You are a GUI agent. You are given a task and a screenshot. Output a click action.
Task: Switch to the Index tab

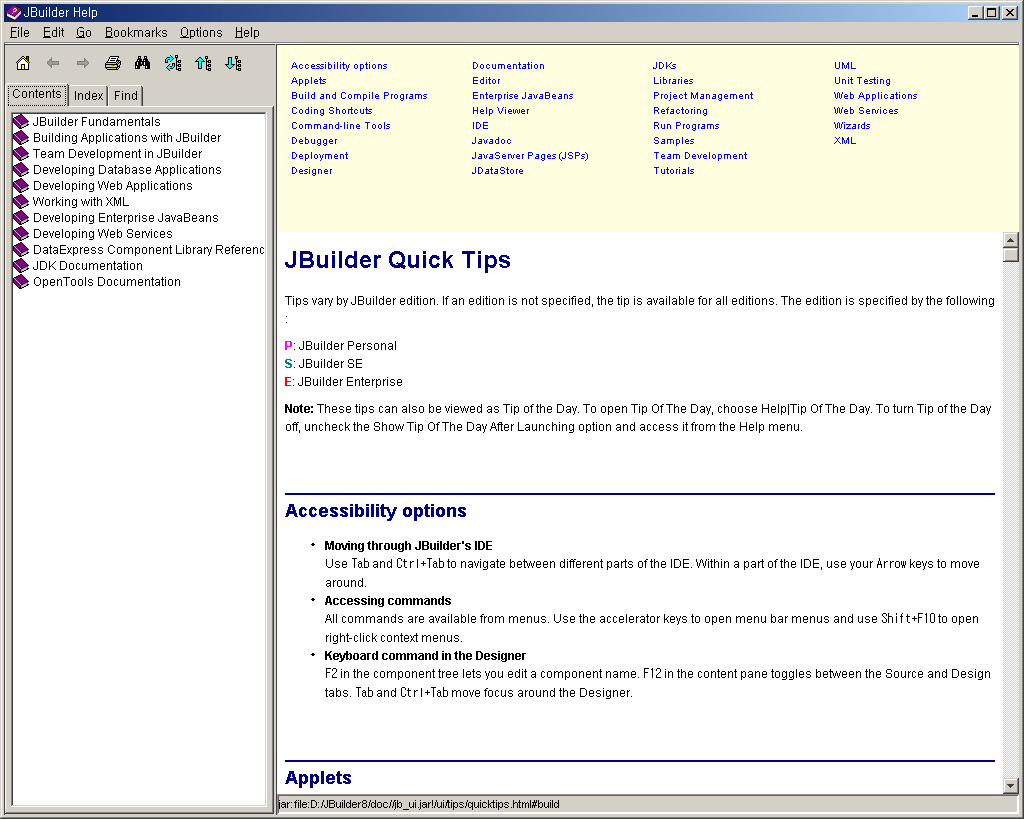[89, 96]
